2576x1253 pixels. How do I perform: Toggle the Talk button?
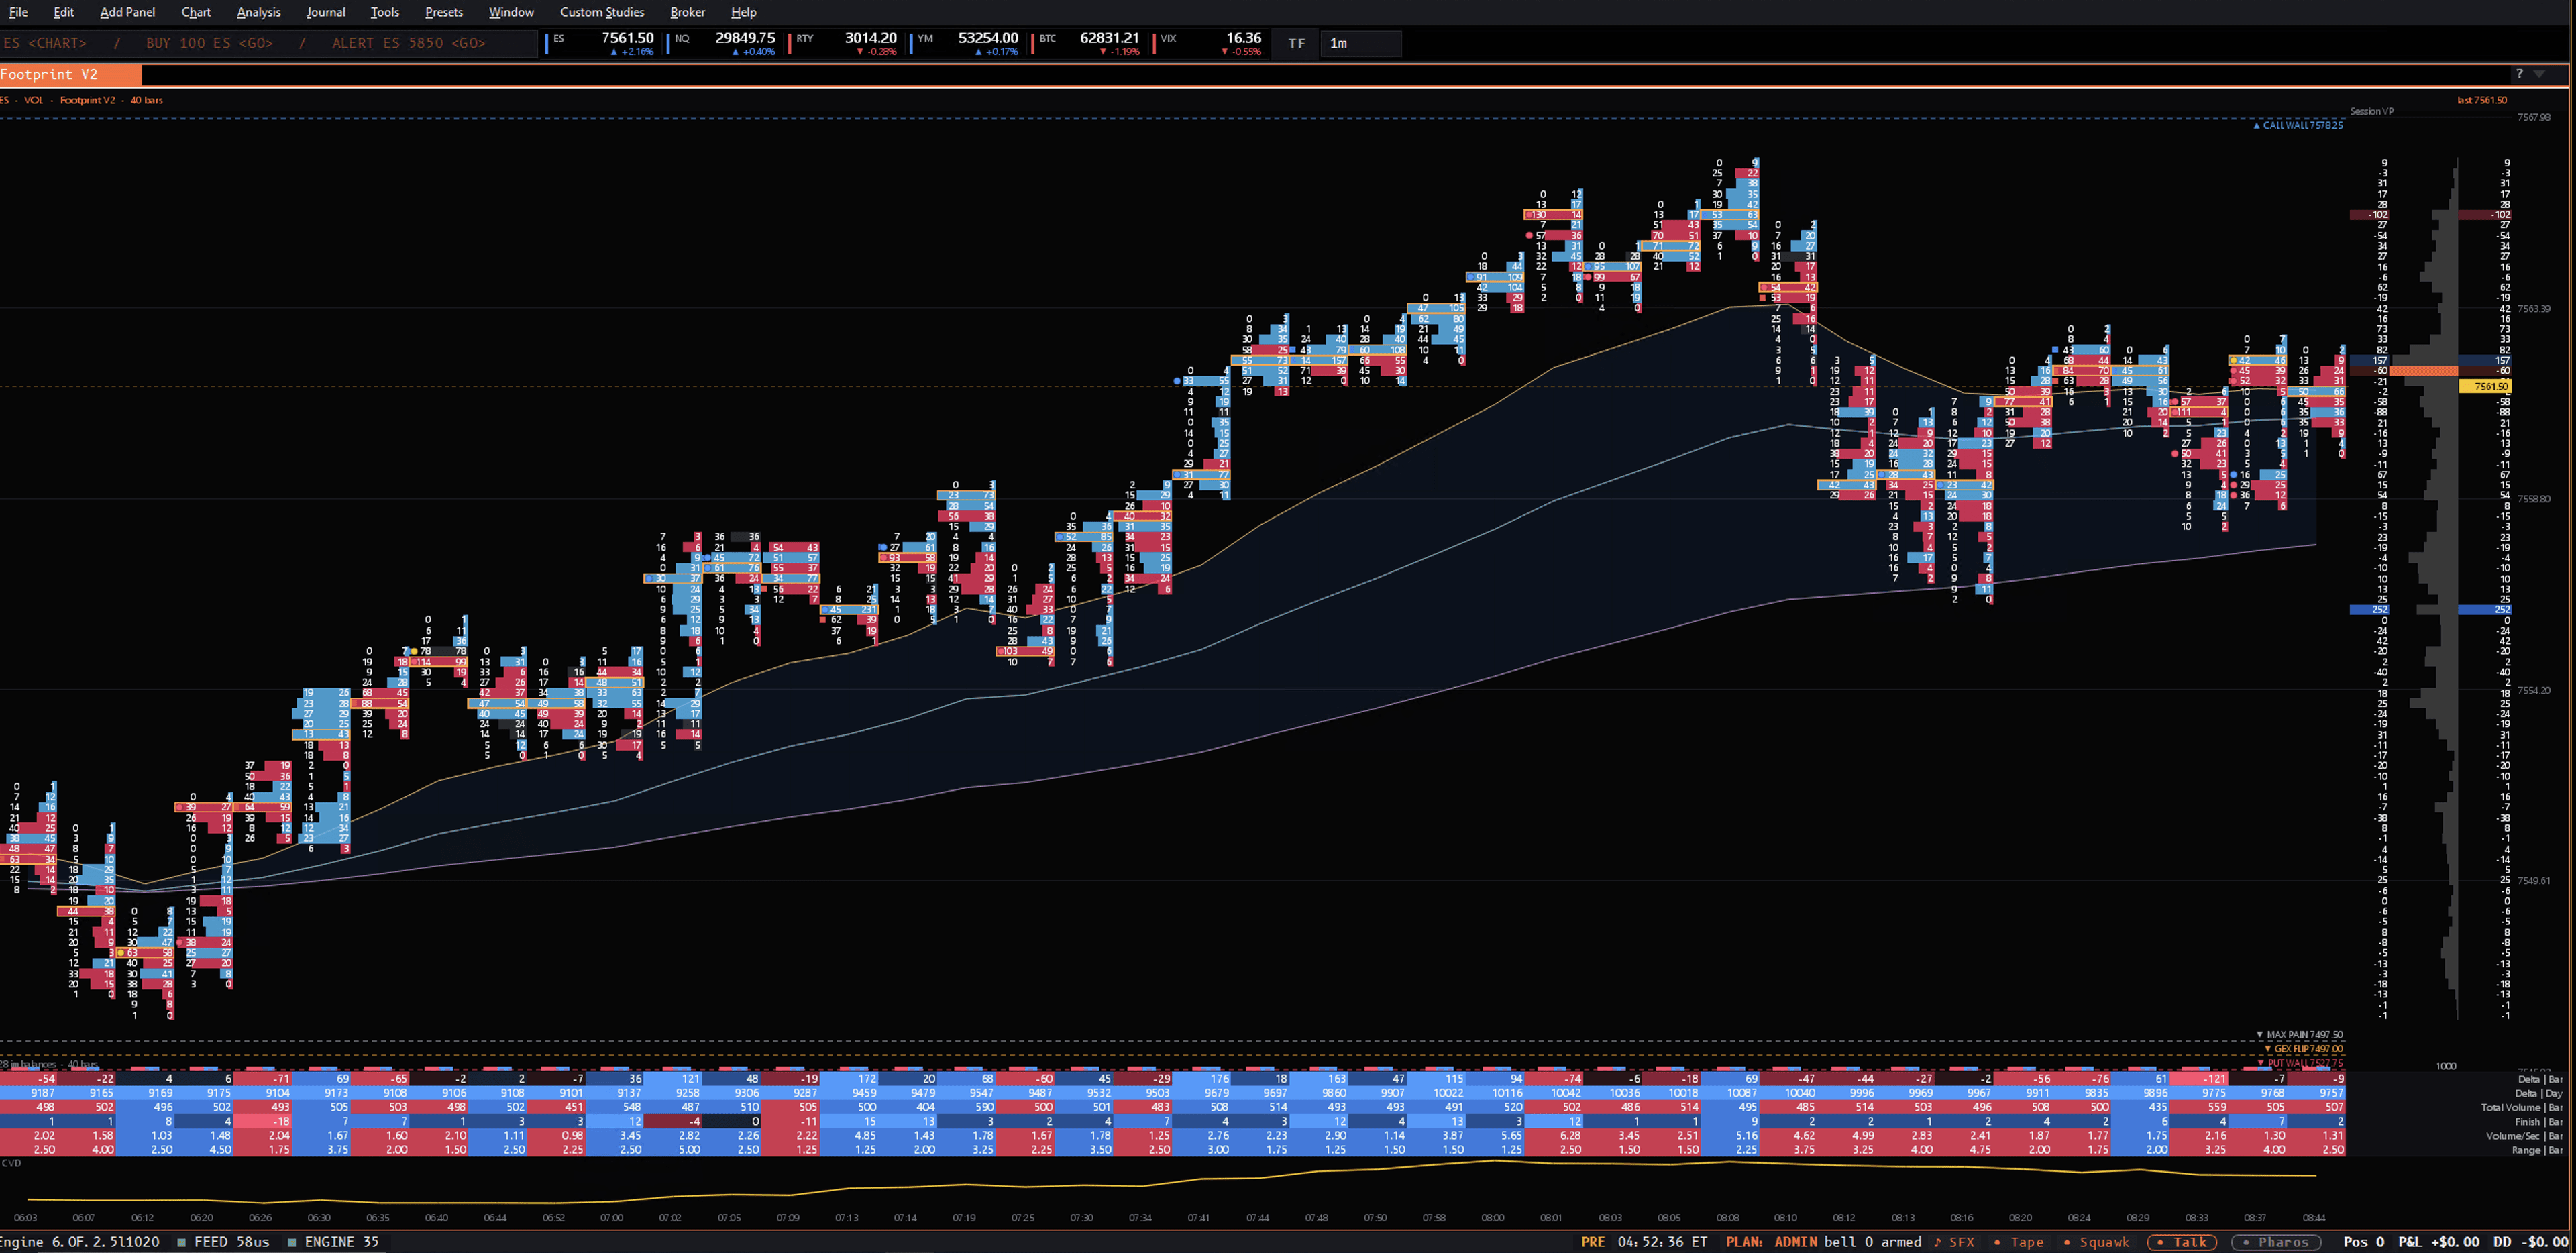click(x=2182, y=1242)
